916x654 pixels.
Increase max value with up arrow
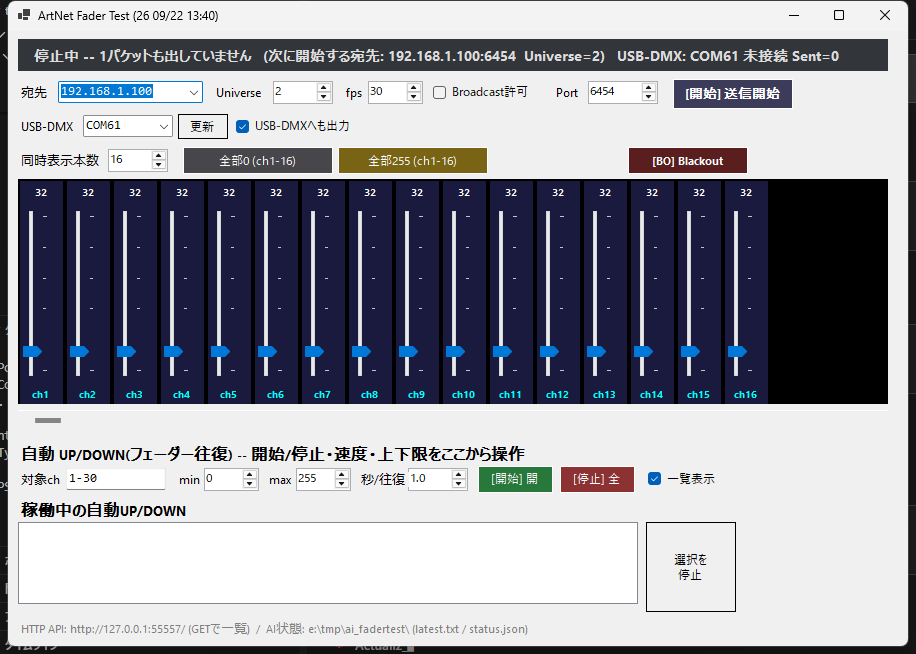point(342,475)
